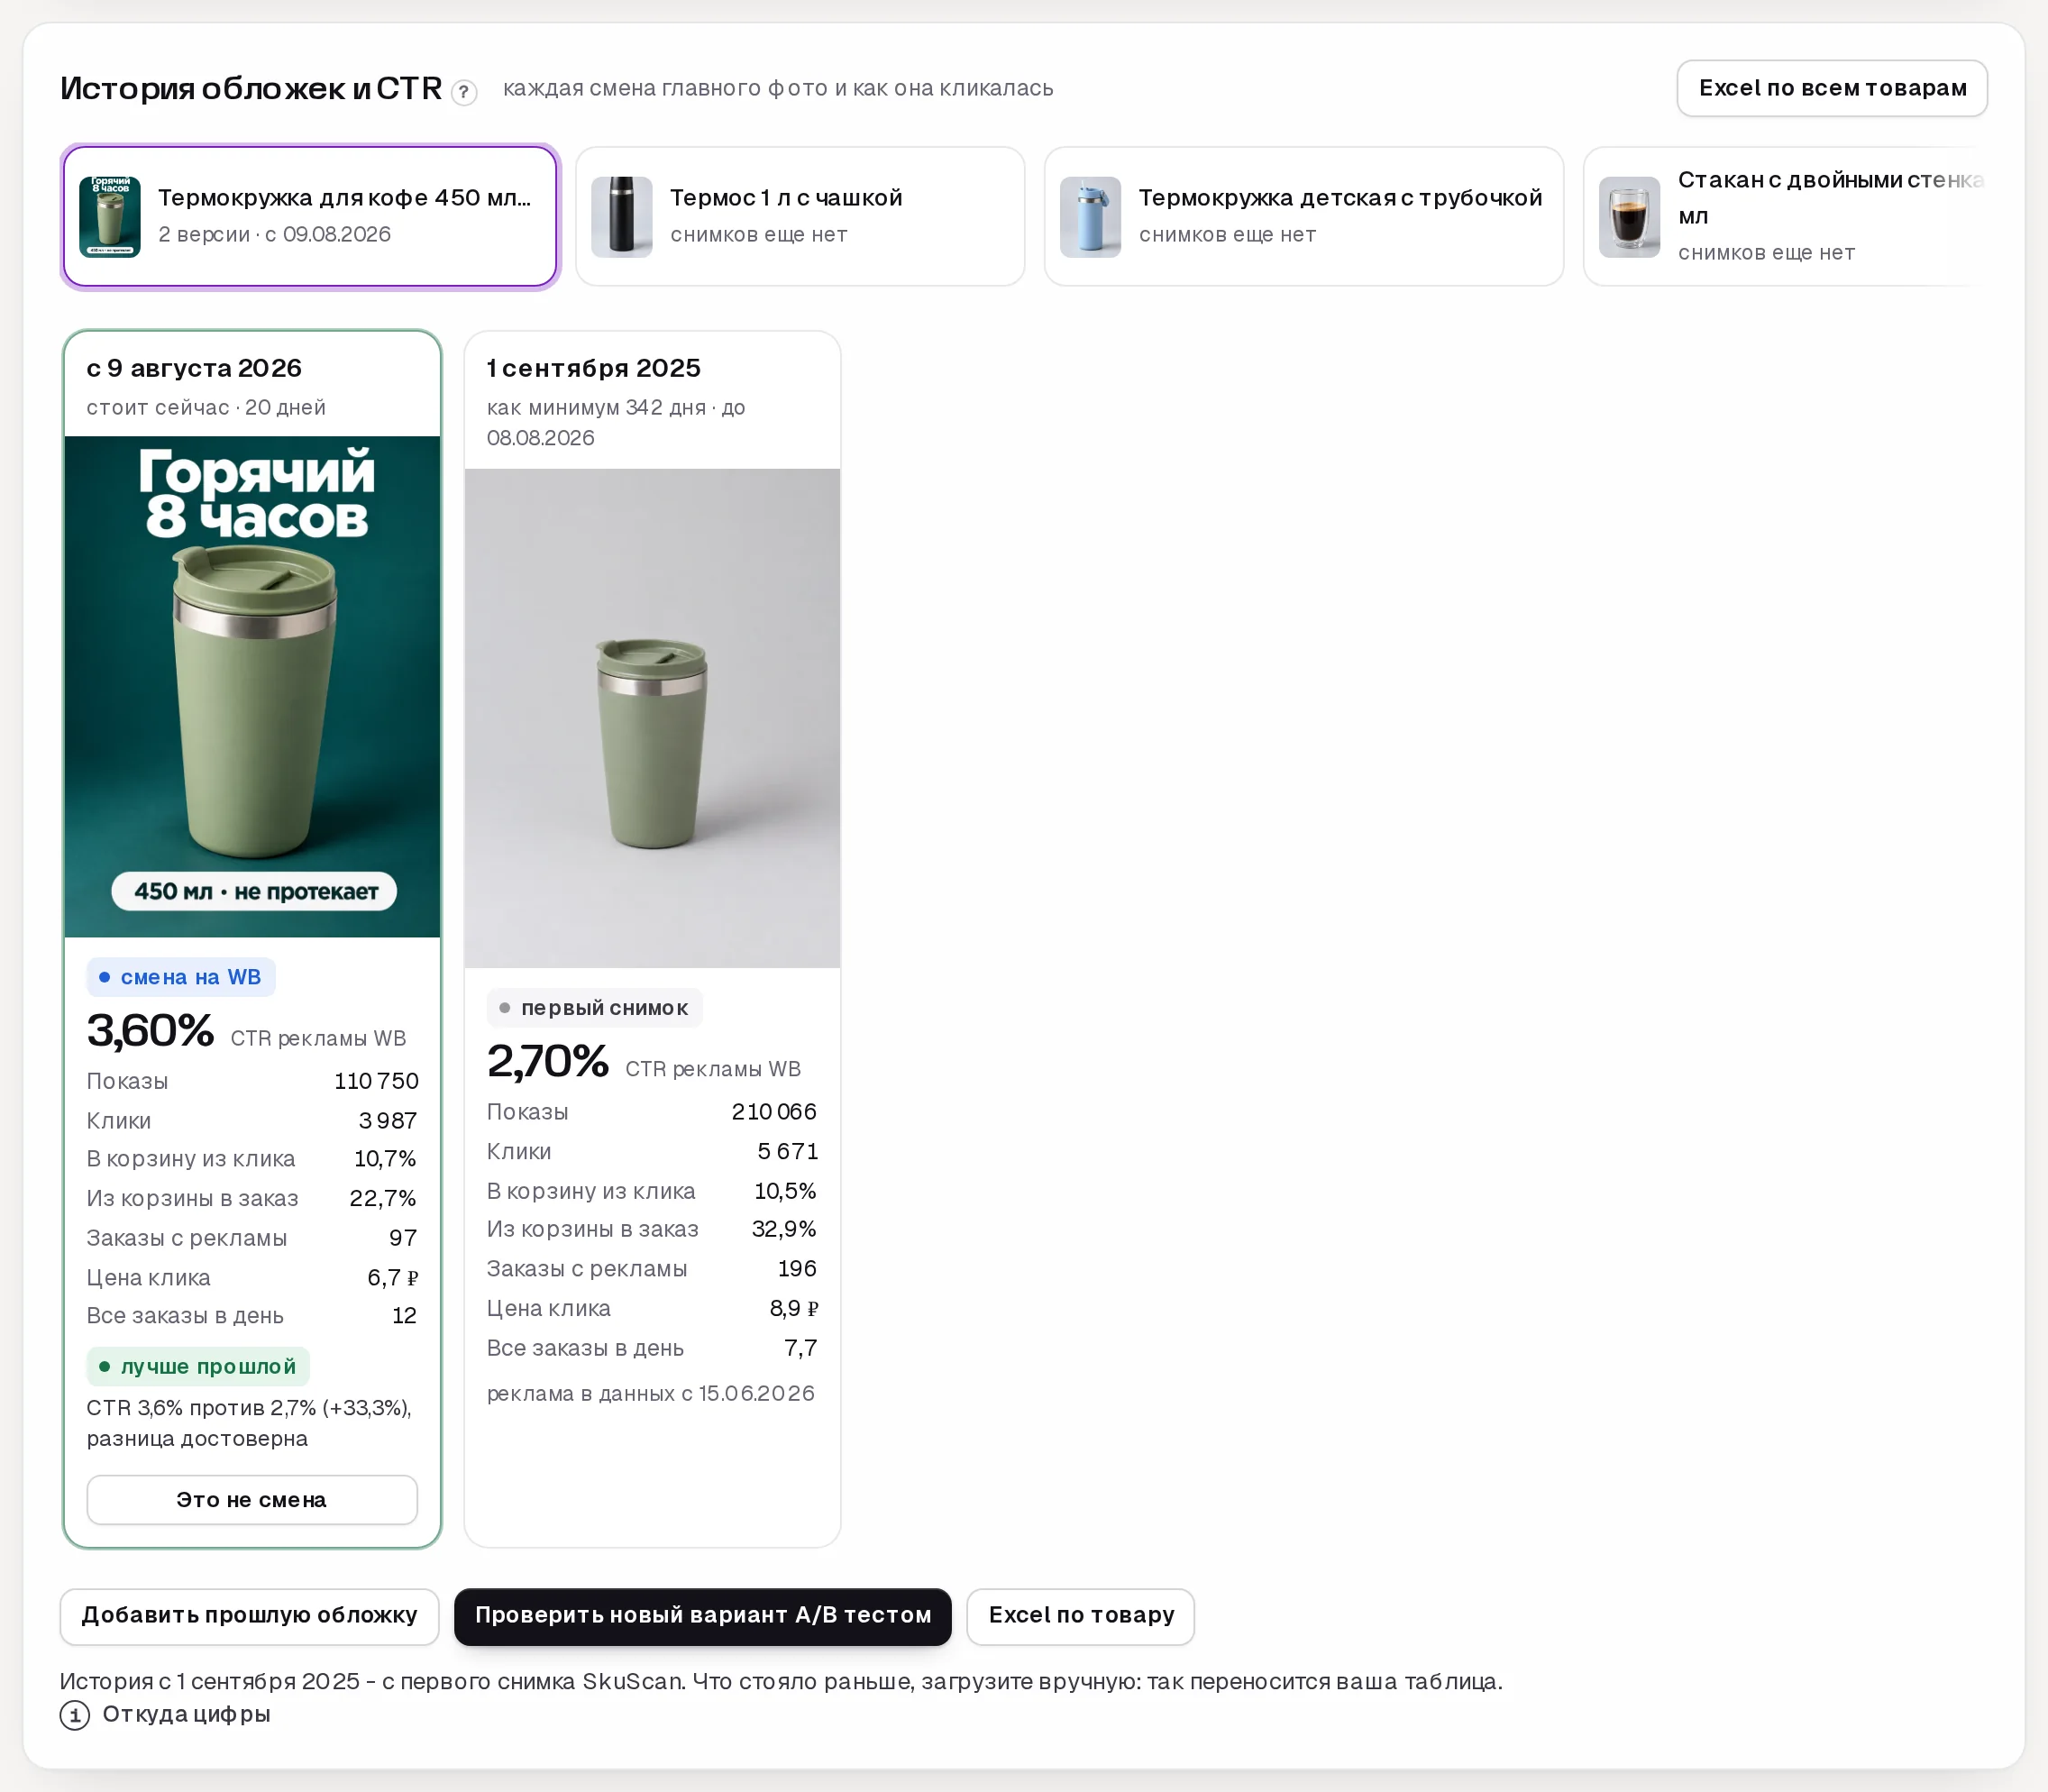
Task: Select the Термос 1 л с чашкой product tab
Action: (x=800, y=216)
